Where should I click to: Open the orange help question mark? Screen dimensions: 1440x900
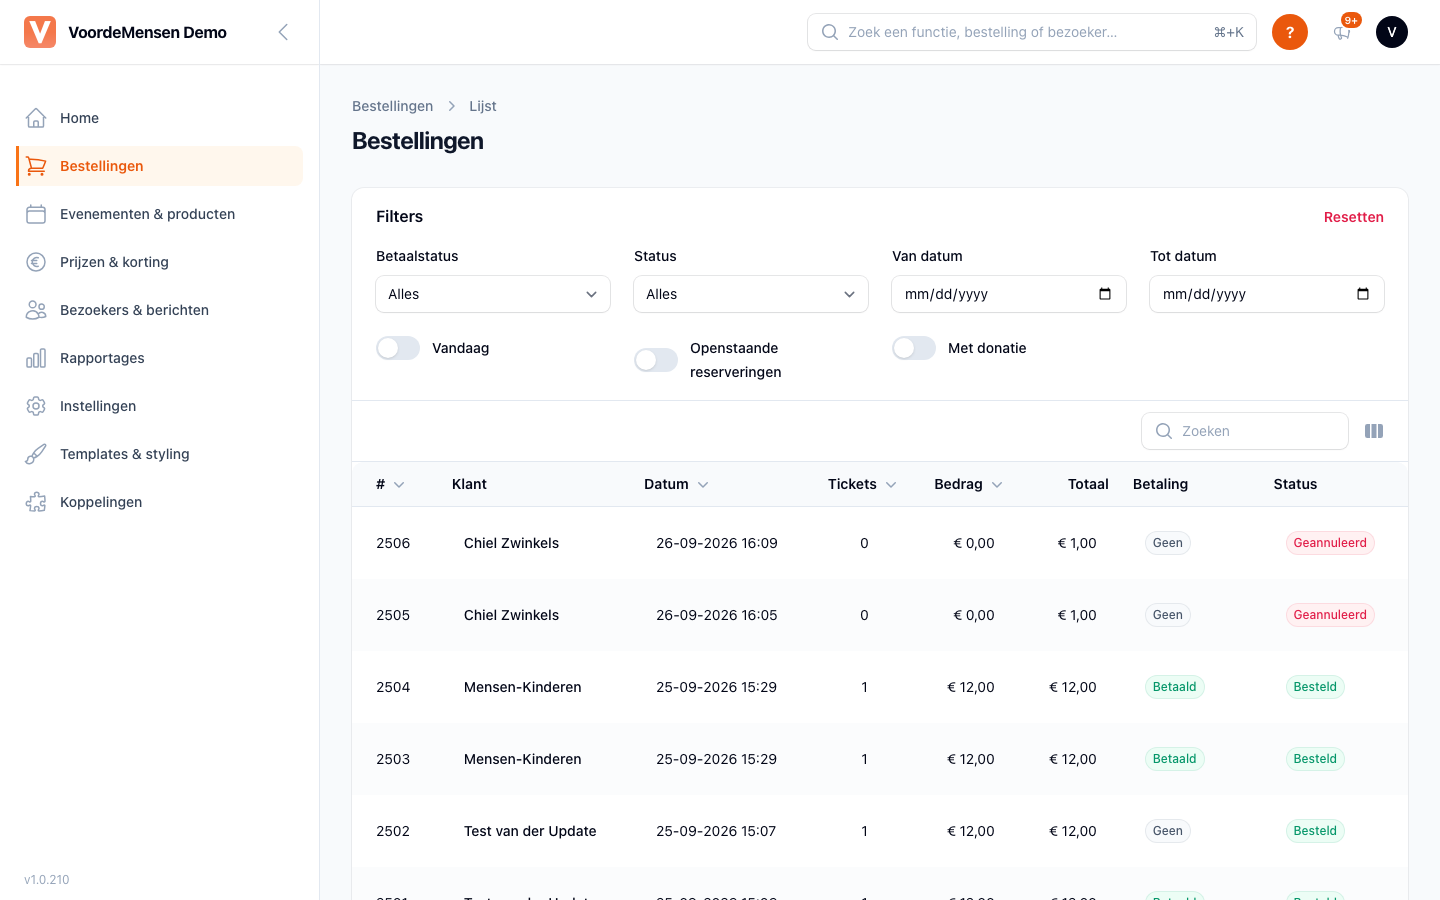tap(1290, 32)
